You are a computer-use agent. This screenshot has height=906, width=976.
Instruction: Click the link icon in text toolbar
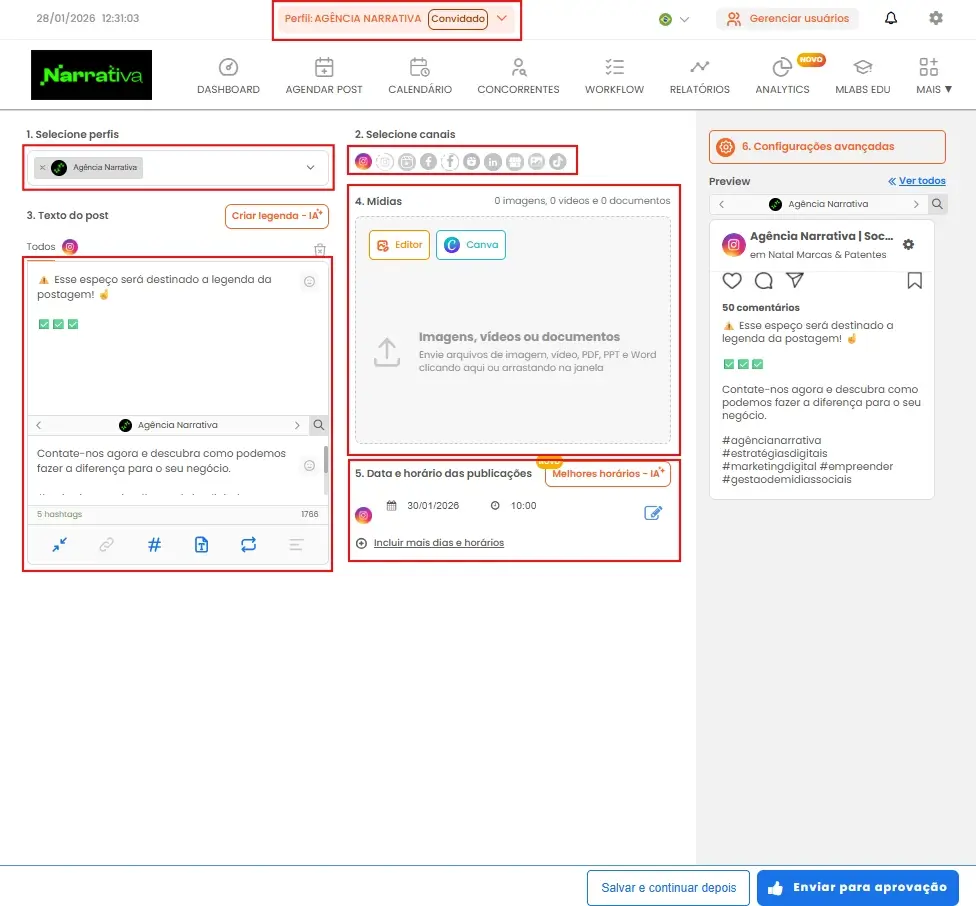106,545
